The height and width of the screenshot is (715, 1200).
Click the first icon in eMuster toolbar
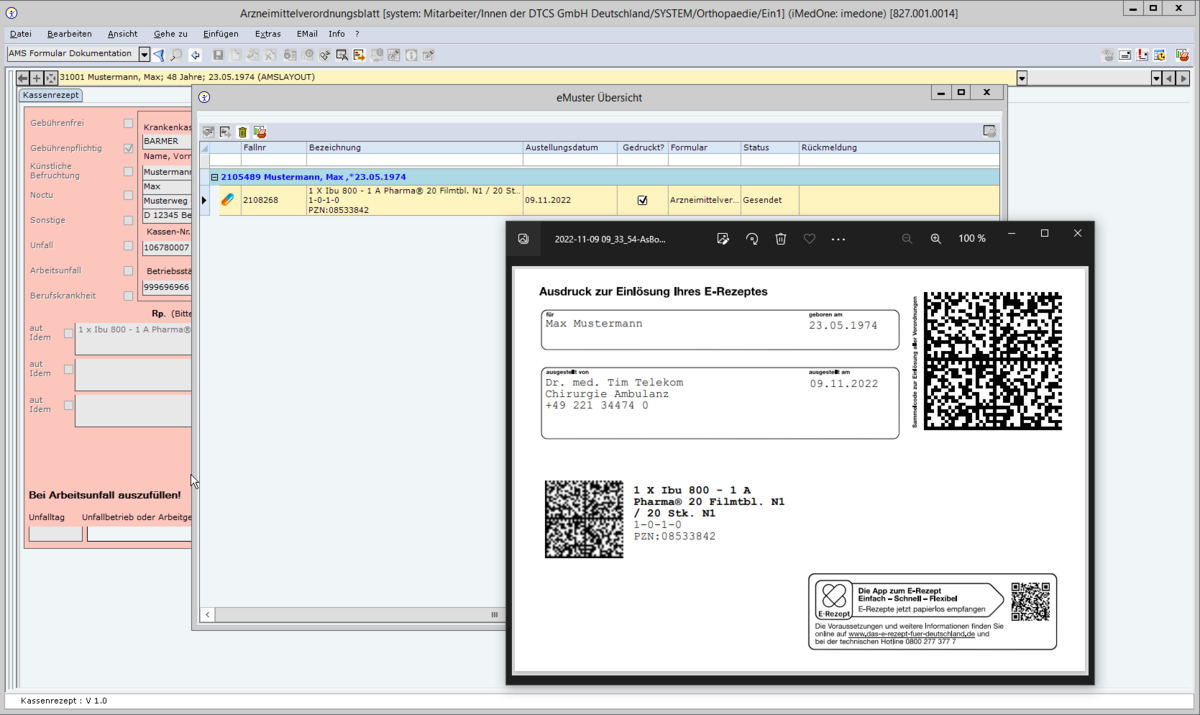pyautogui.click(x=209, y=132)
